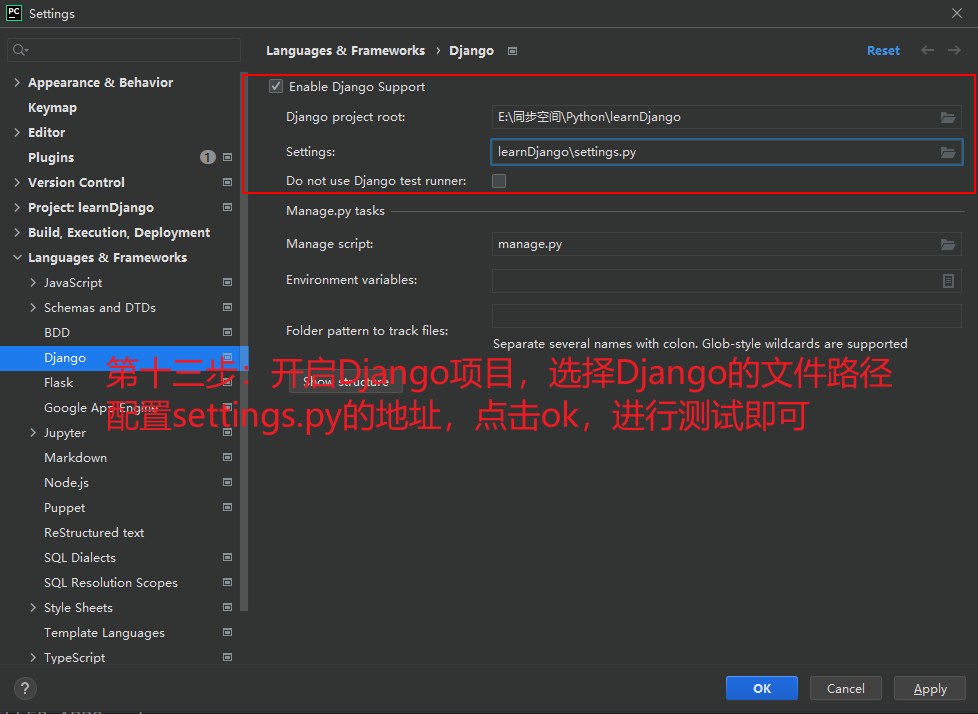This screenshot has width=978, height=714.
Task: Click the project-level icon beside Project: learnDjango
Action: (228, 207)
